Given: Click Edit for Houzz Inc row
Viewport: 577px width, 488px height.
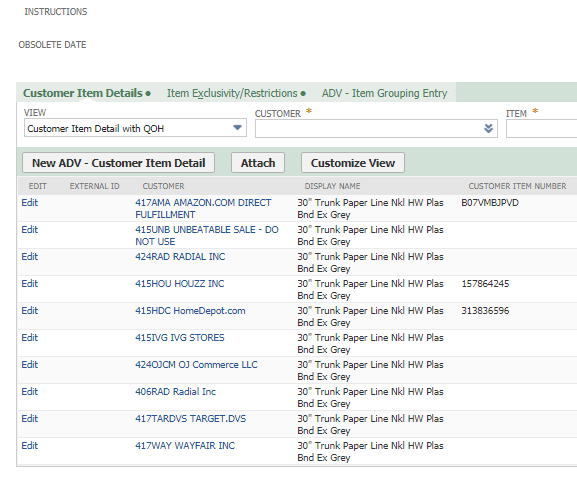Looking at the screenshot, I should click(29, 283).
